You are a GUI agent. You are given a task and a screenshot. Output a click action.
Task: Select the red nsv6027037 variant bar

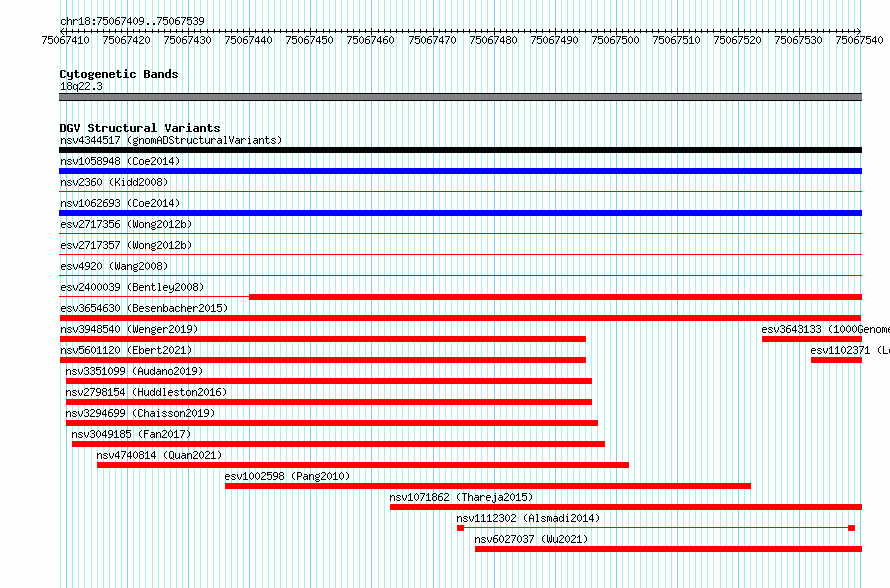click(669, 549)
